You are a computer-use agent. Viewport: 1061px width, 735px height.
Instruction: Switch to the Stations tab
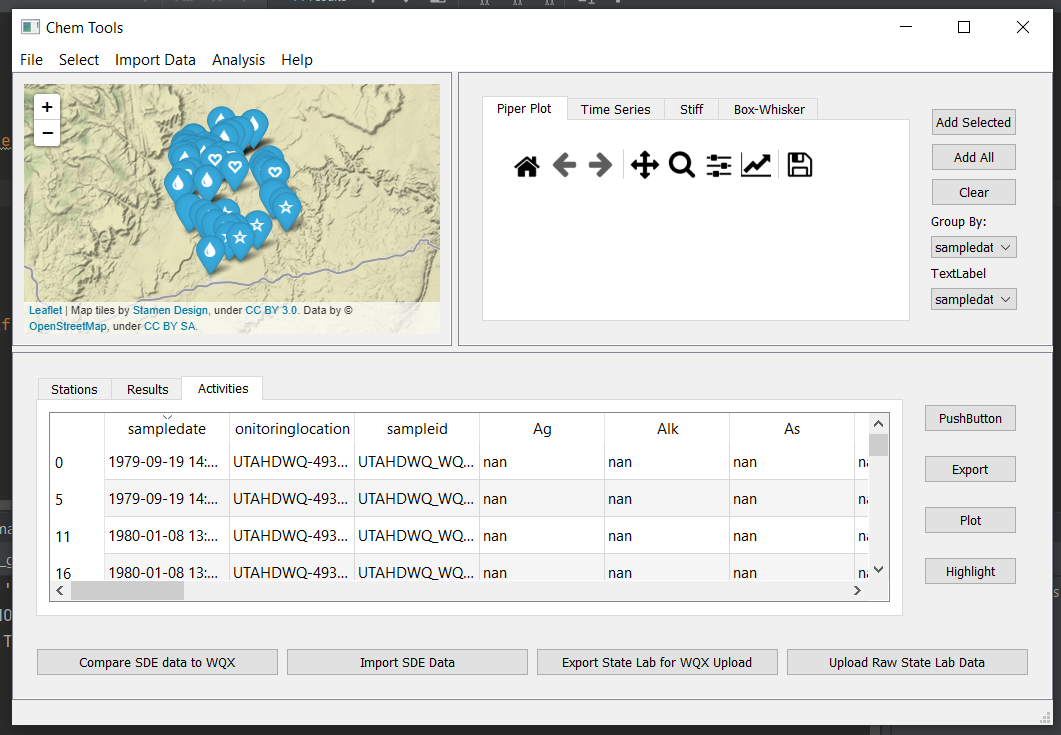click(73, 389)
